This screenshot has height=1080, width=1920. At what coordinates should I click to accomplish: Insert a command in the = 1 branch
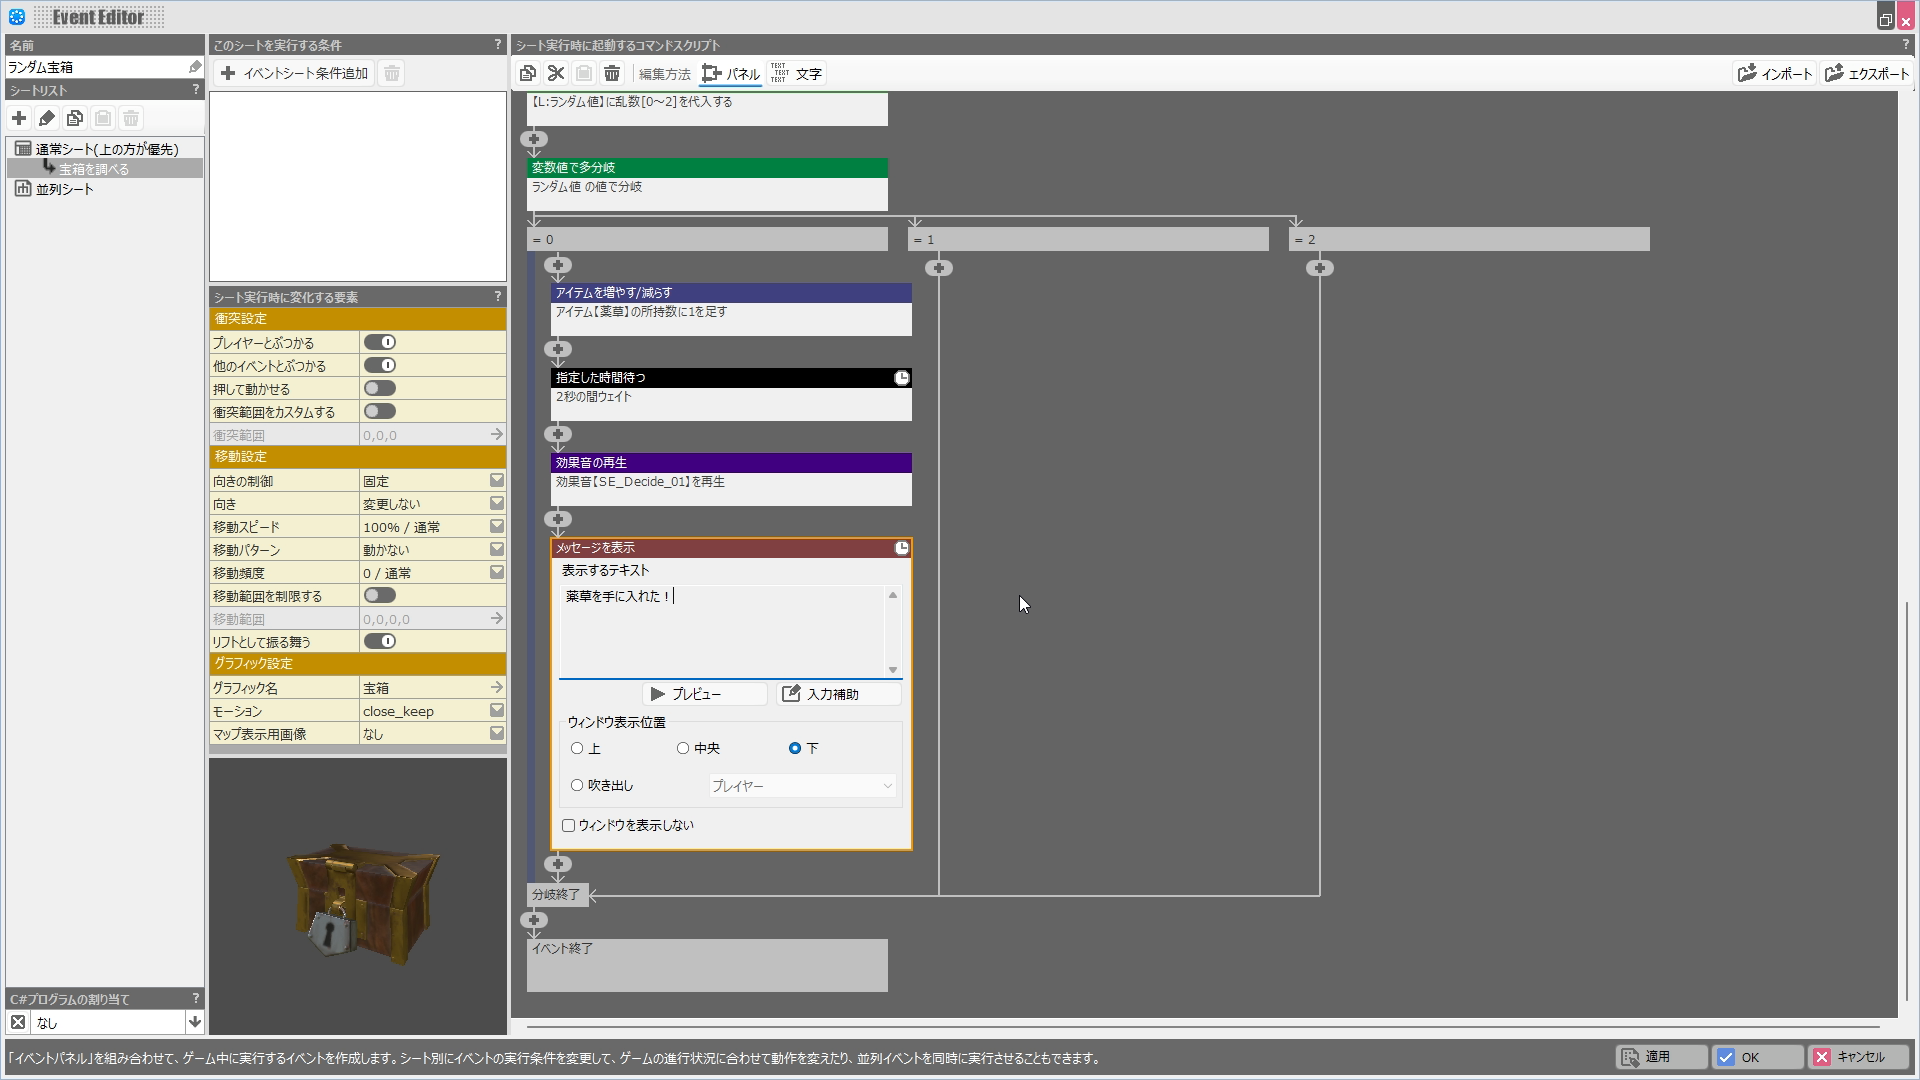click(x=939, y=268)
